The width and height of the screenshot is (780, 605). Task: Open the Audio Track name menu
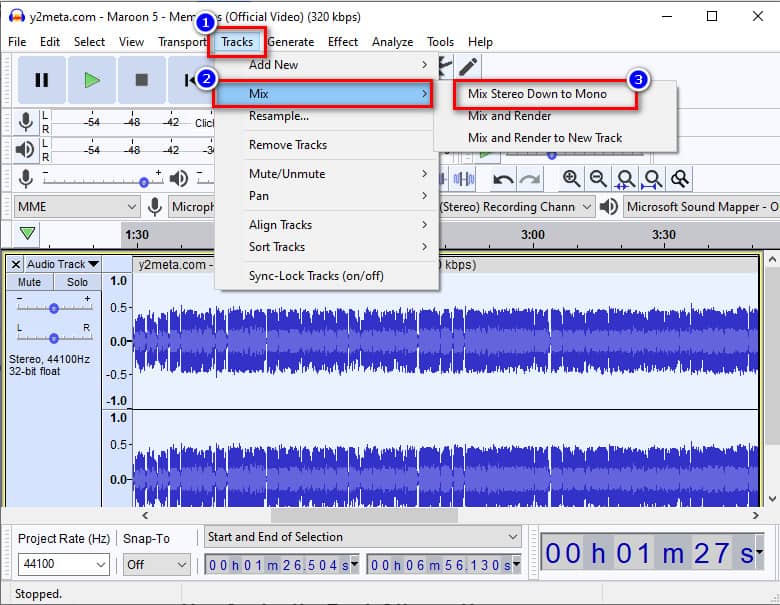pos(62,264)
